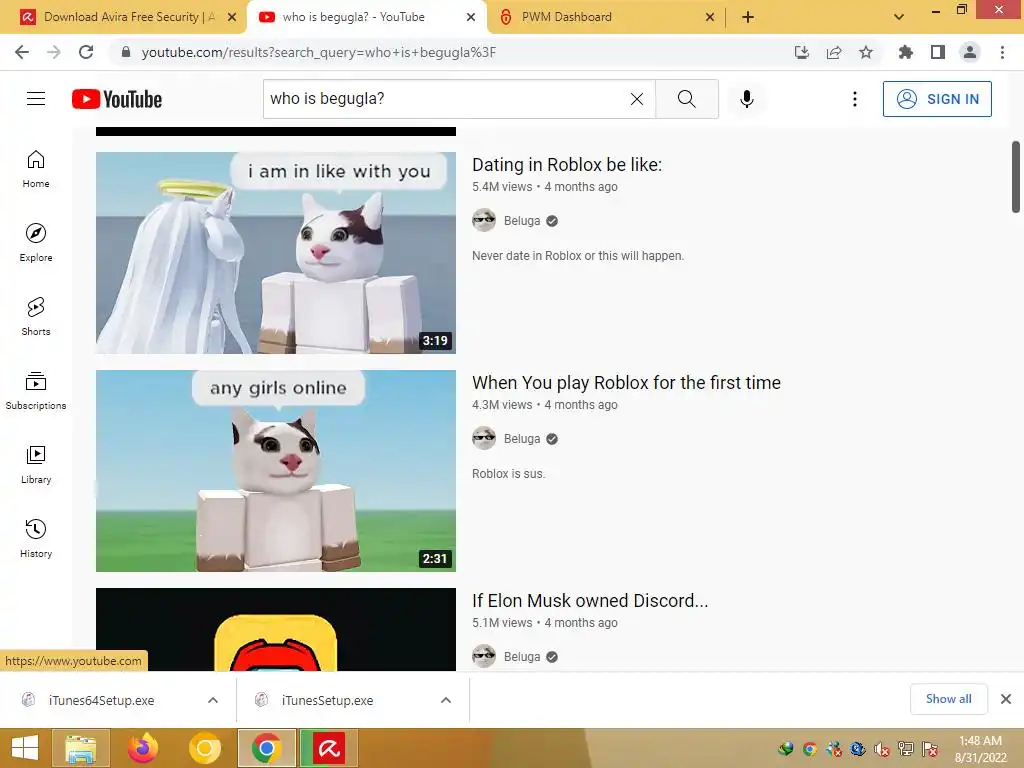Open Explore in the sidebar
1024x768 pixels.
(x=36, y=243)
